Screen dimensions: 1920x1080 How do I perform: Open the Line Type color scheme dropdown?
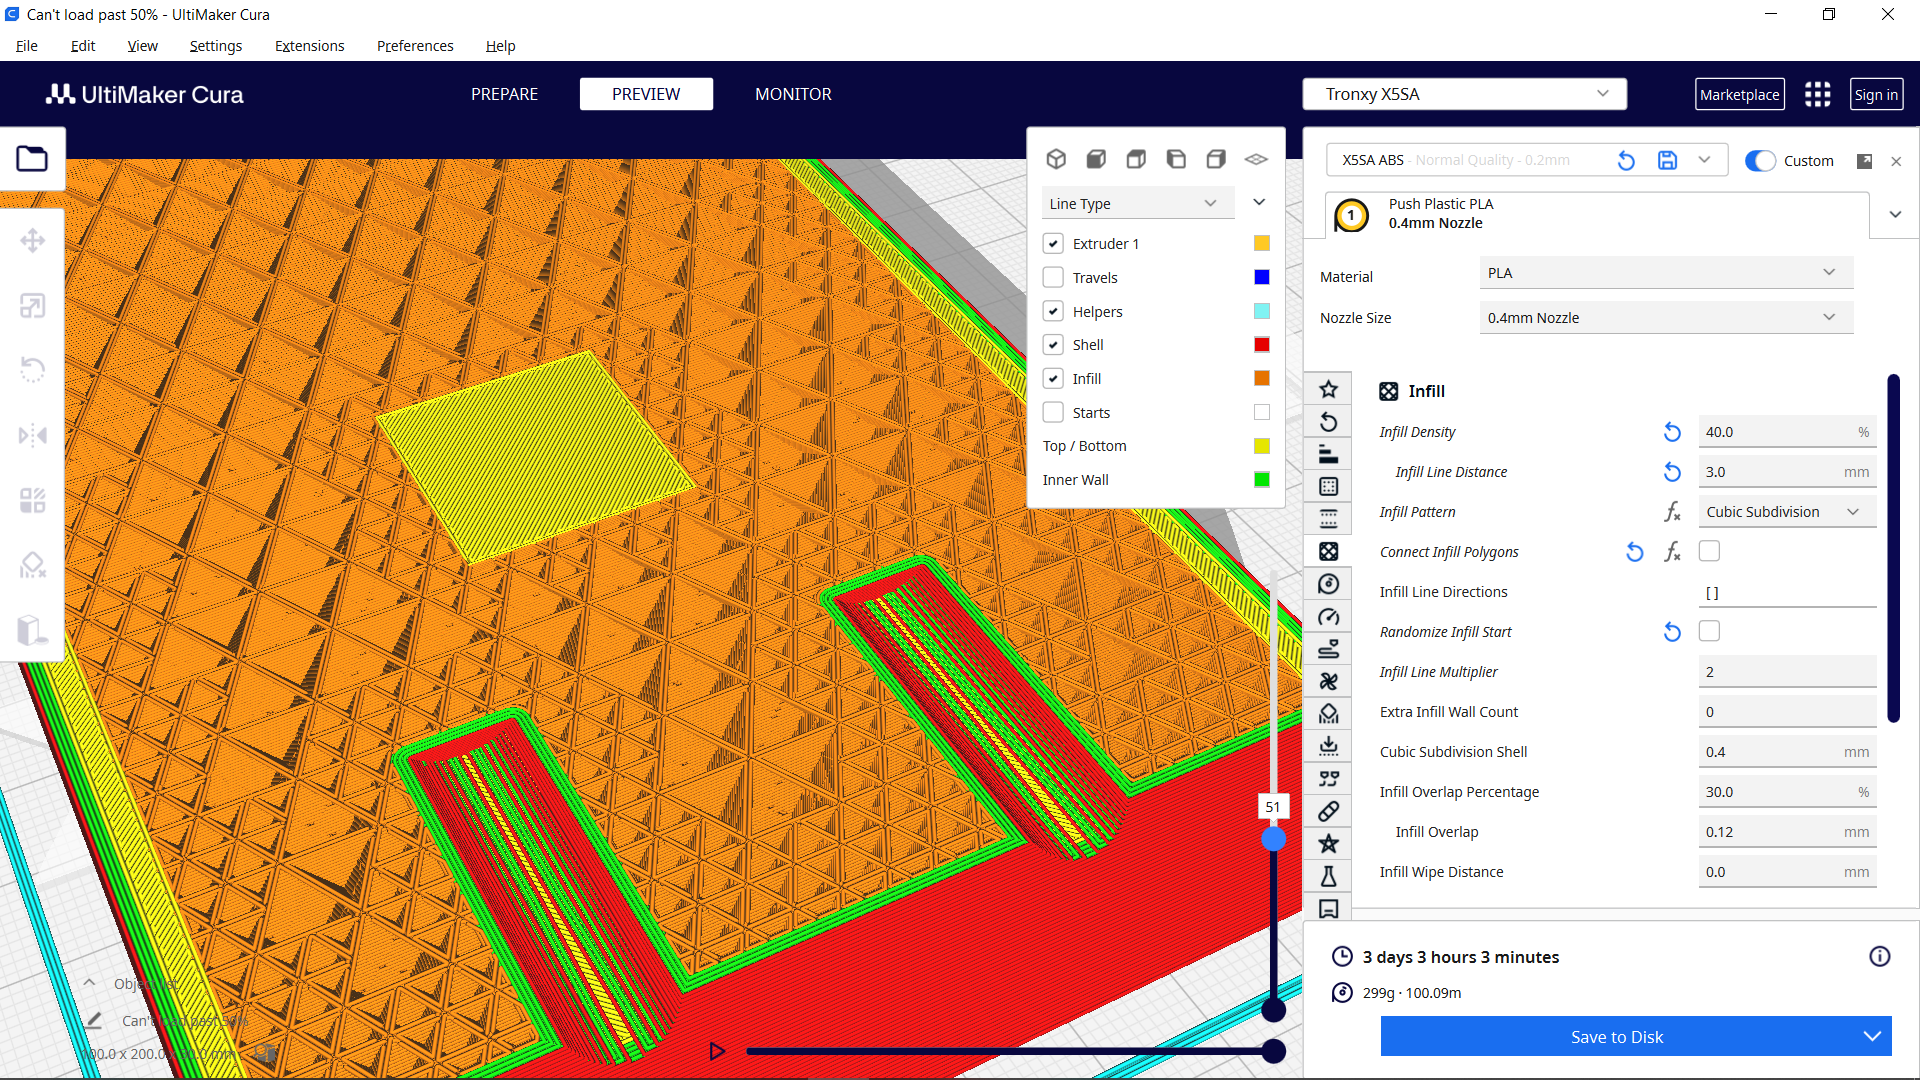(1137, 202)
